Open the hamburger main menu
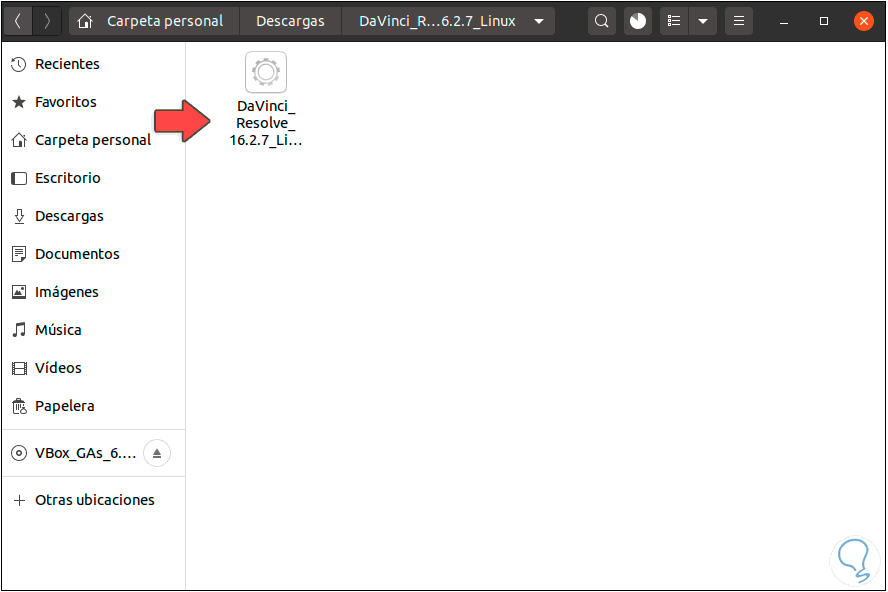Image resolution: width=888 pixels, height=592 pixels. pyautogui.click(x=739, y=22)
